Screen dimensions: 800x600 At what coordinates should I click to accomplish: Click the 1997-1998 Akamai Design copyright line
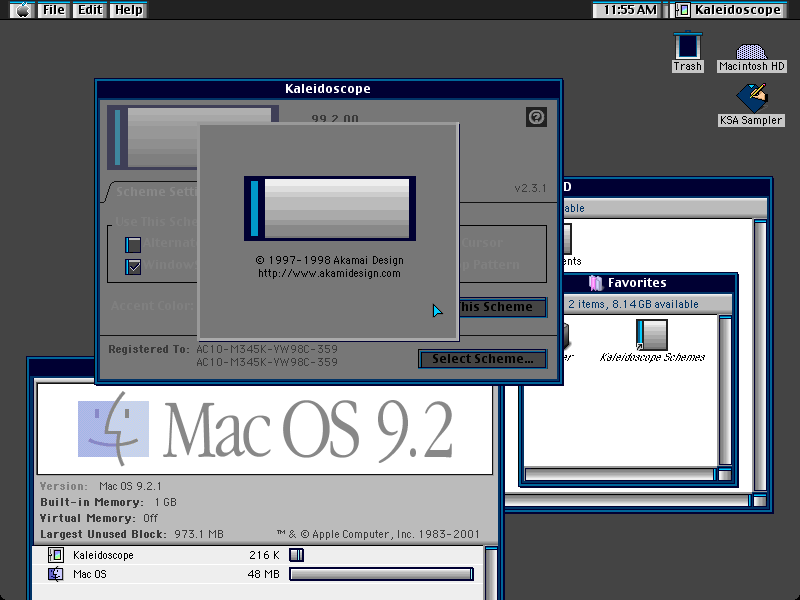(x=330, y=260)
